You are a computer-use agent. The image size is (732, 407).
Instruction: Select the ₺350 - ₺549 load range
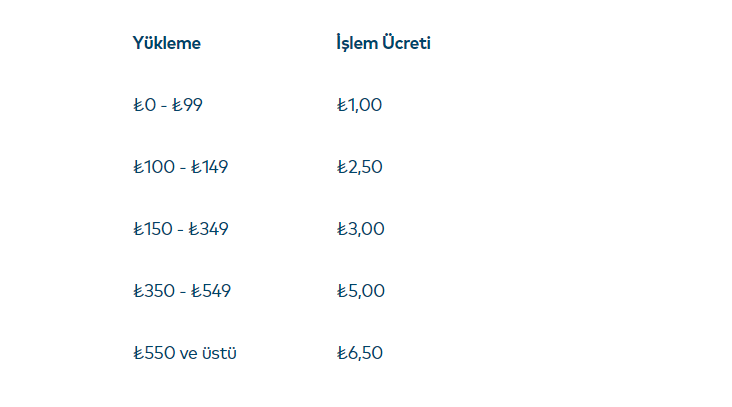[180, 291]
